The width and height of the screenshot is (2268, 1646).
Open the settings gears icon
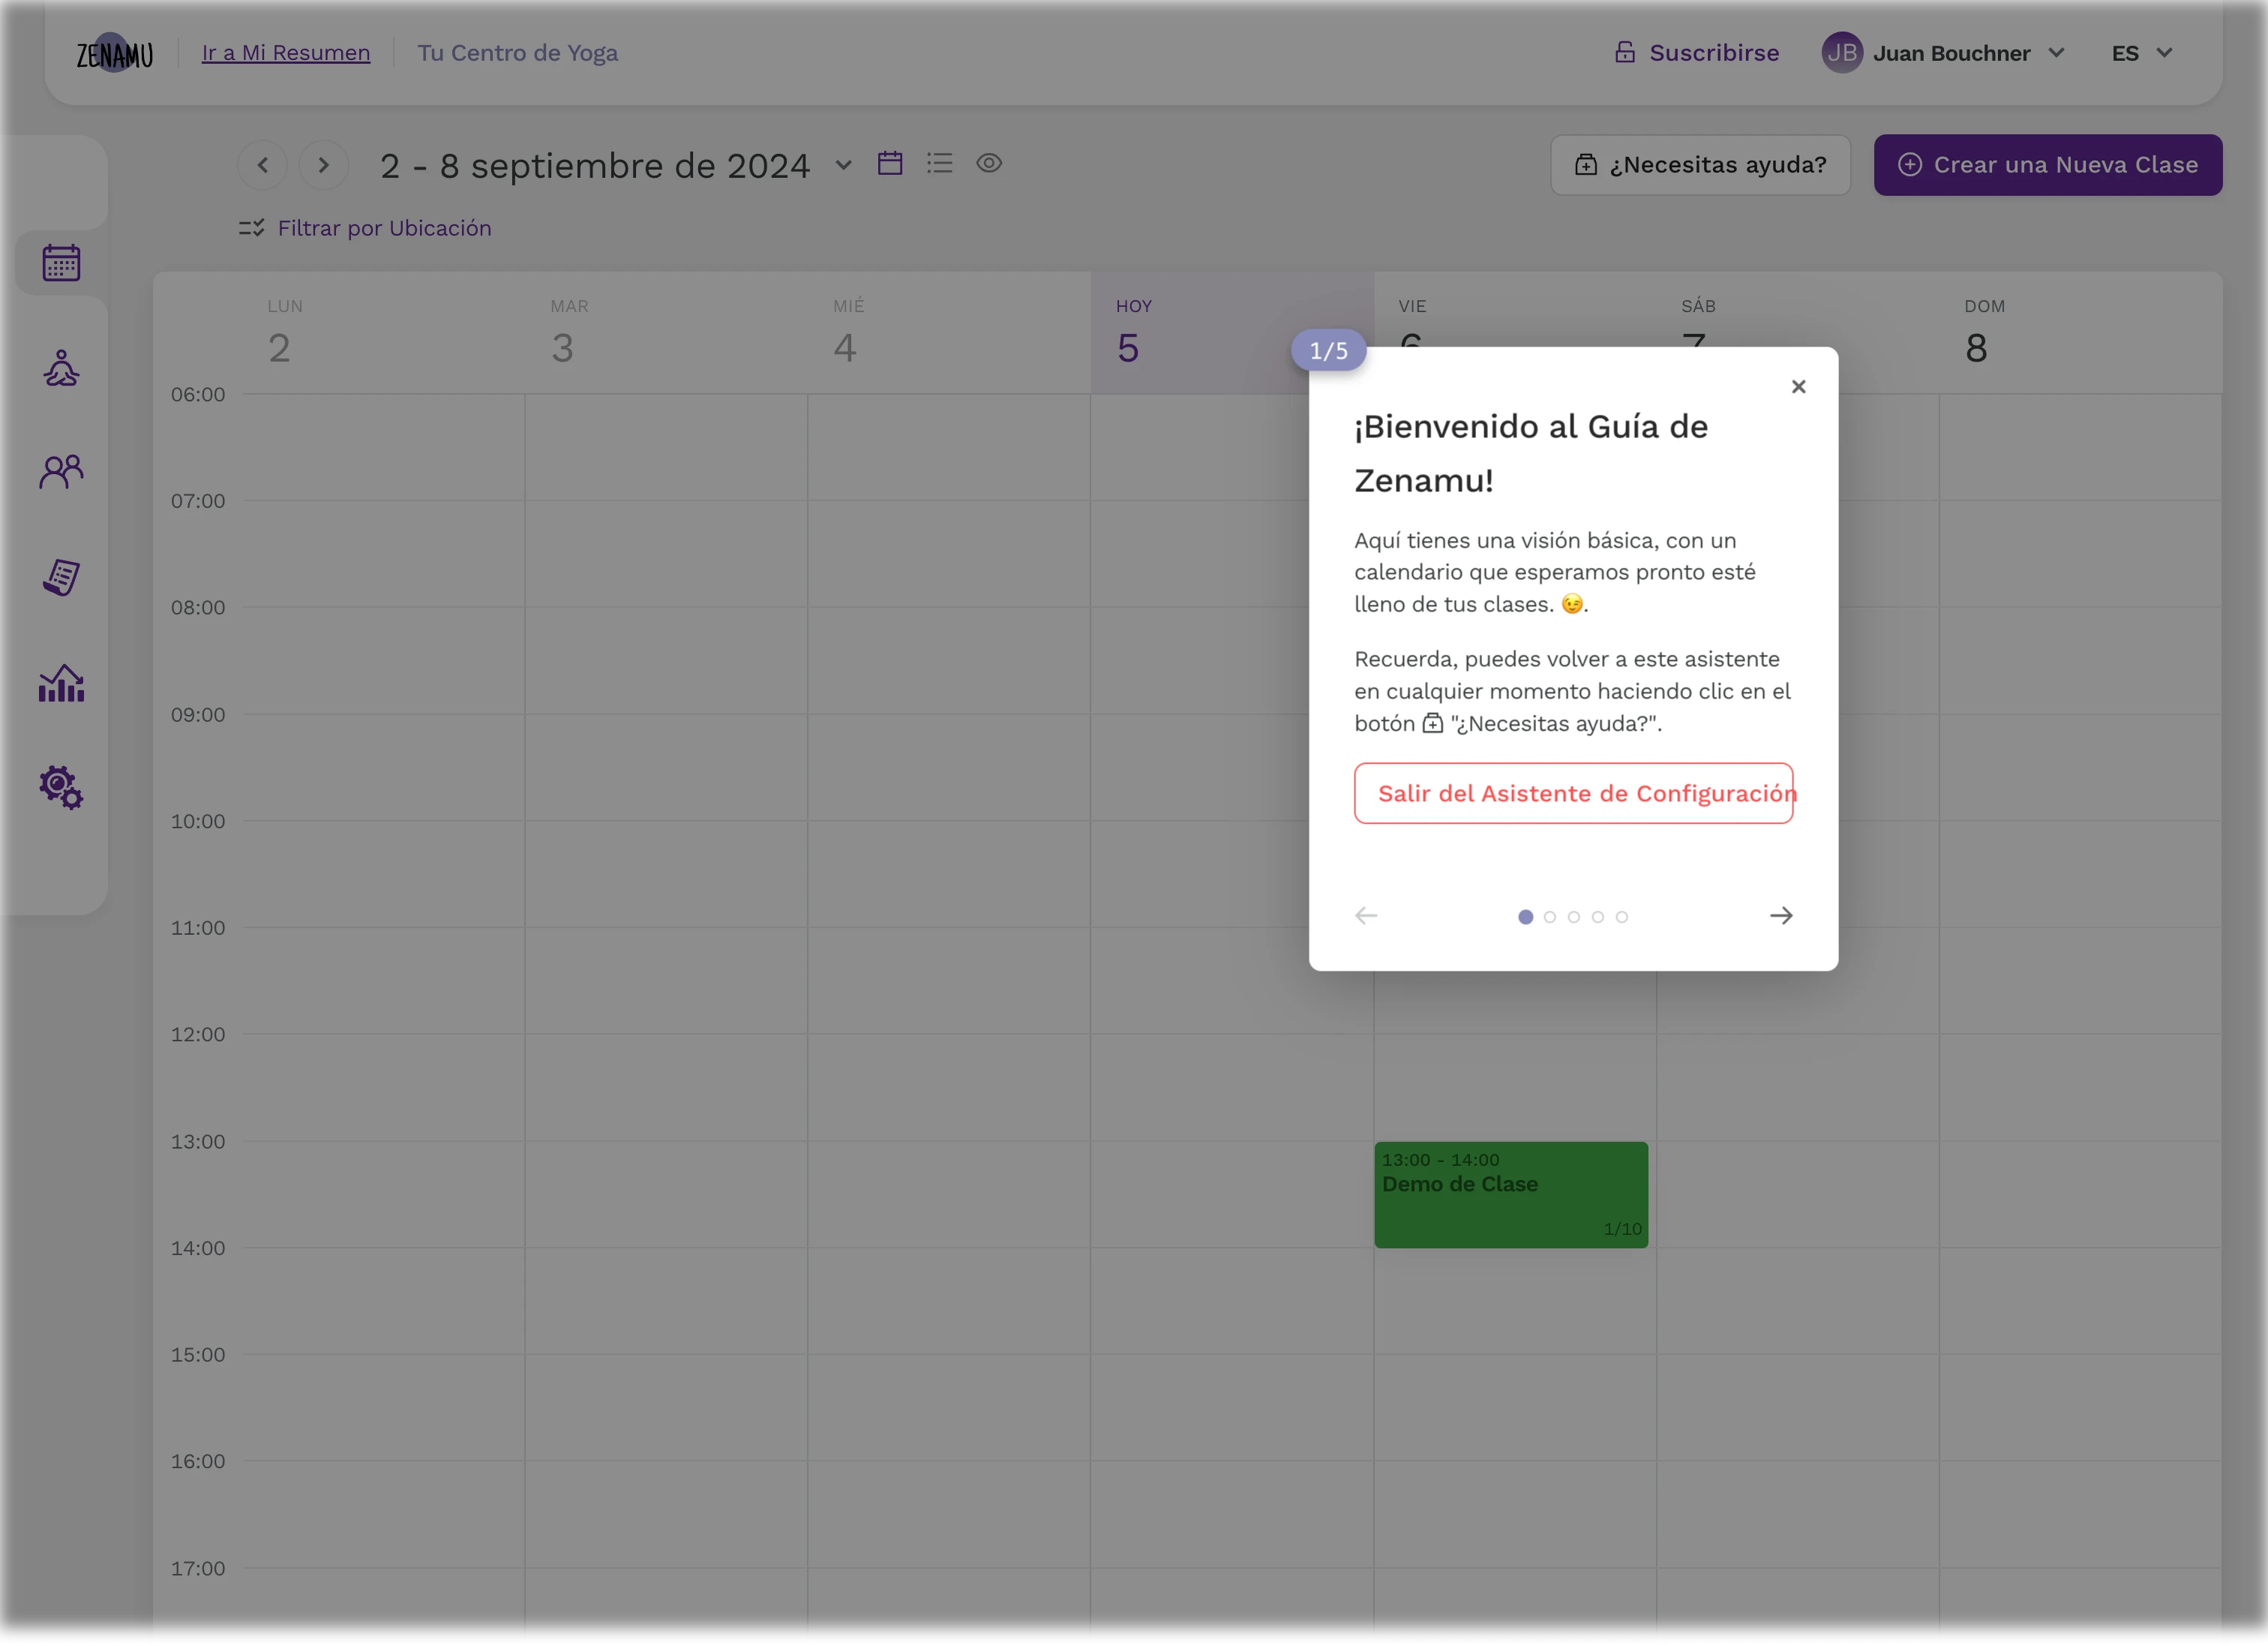coord(61,788)
